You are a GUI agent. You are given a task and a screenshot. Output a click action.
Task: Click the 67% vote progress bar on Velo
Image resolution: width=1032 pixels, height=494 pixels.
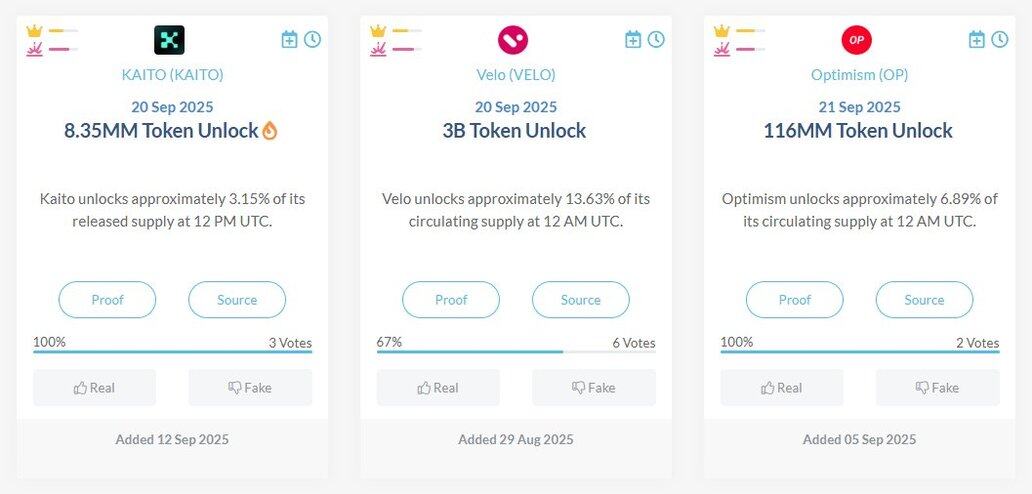tap(516, 352)
